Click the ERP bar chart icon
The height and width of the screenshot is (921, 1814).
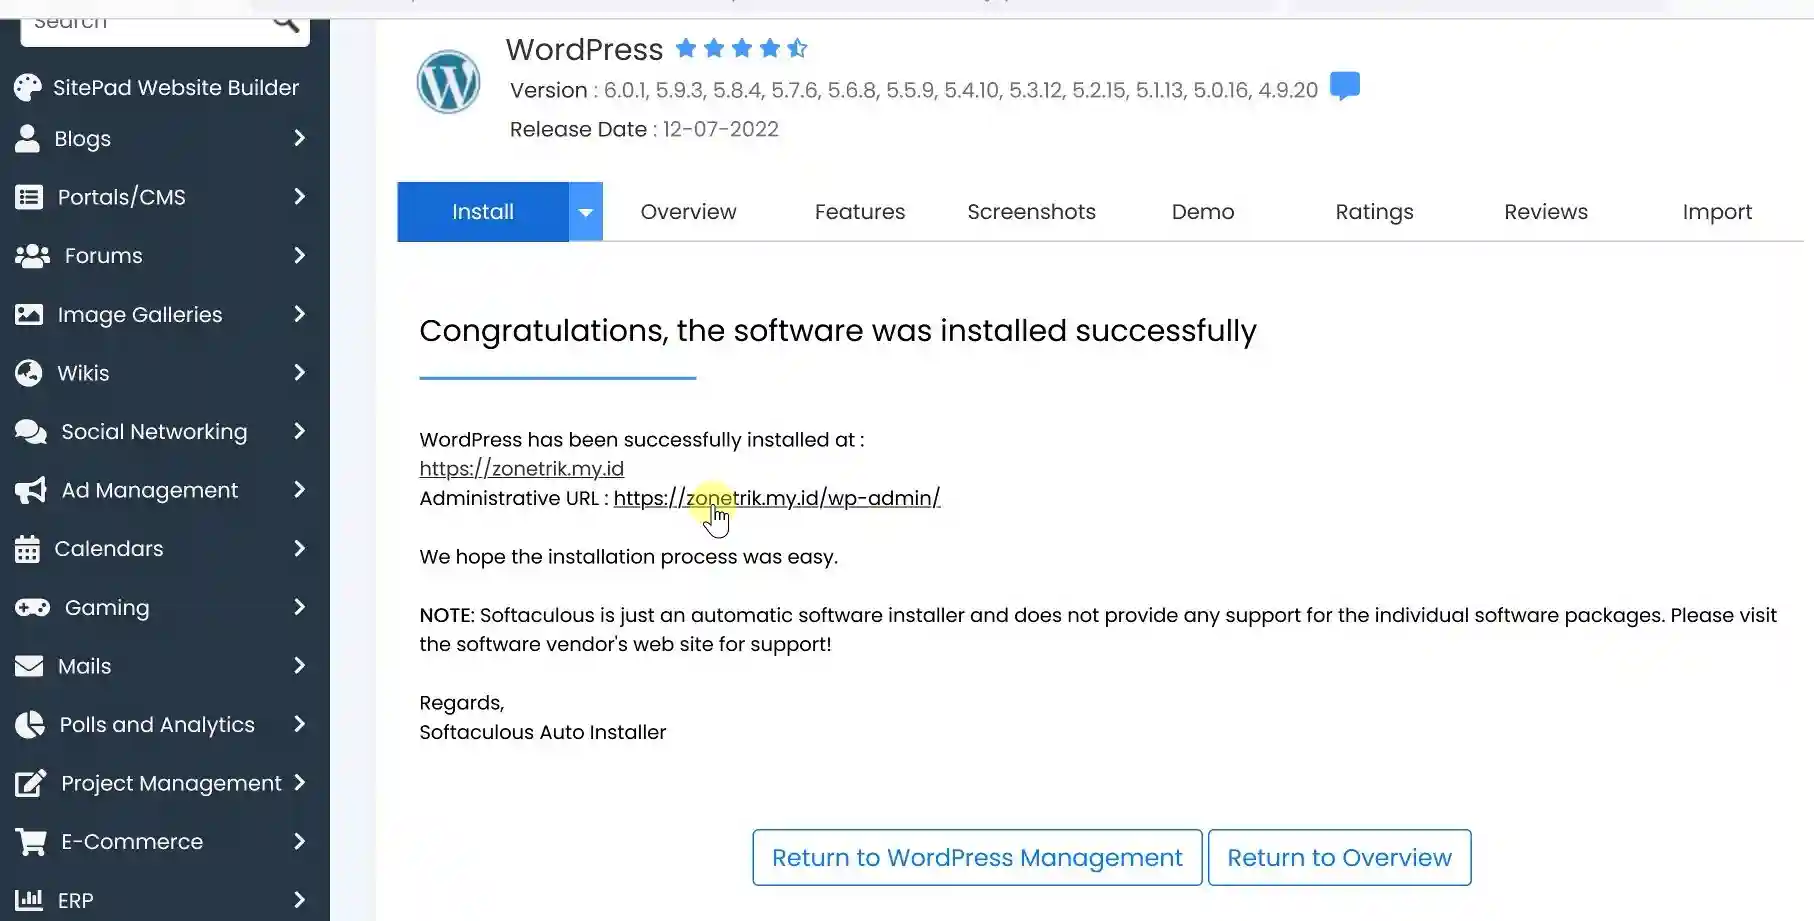point(29,900)
